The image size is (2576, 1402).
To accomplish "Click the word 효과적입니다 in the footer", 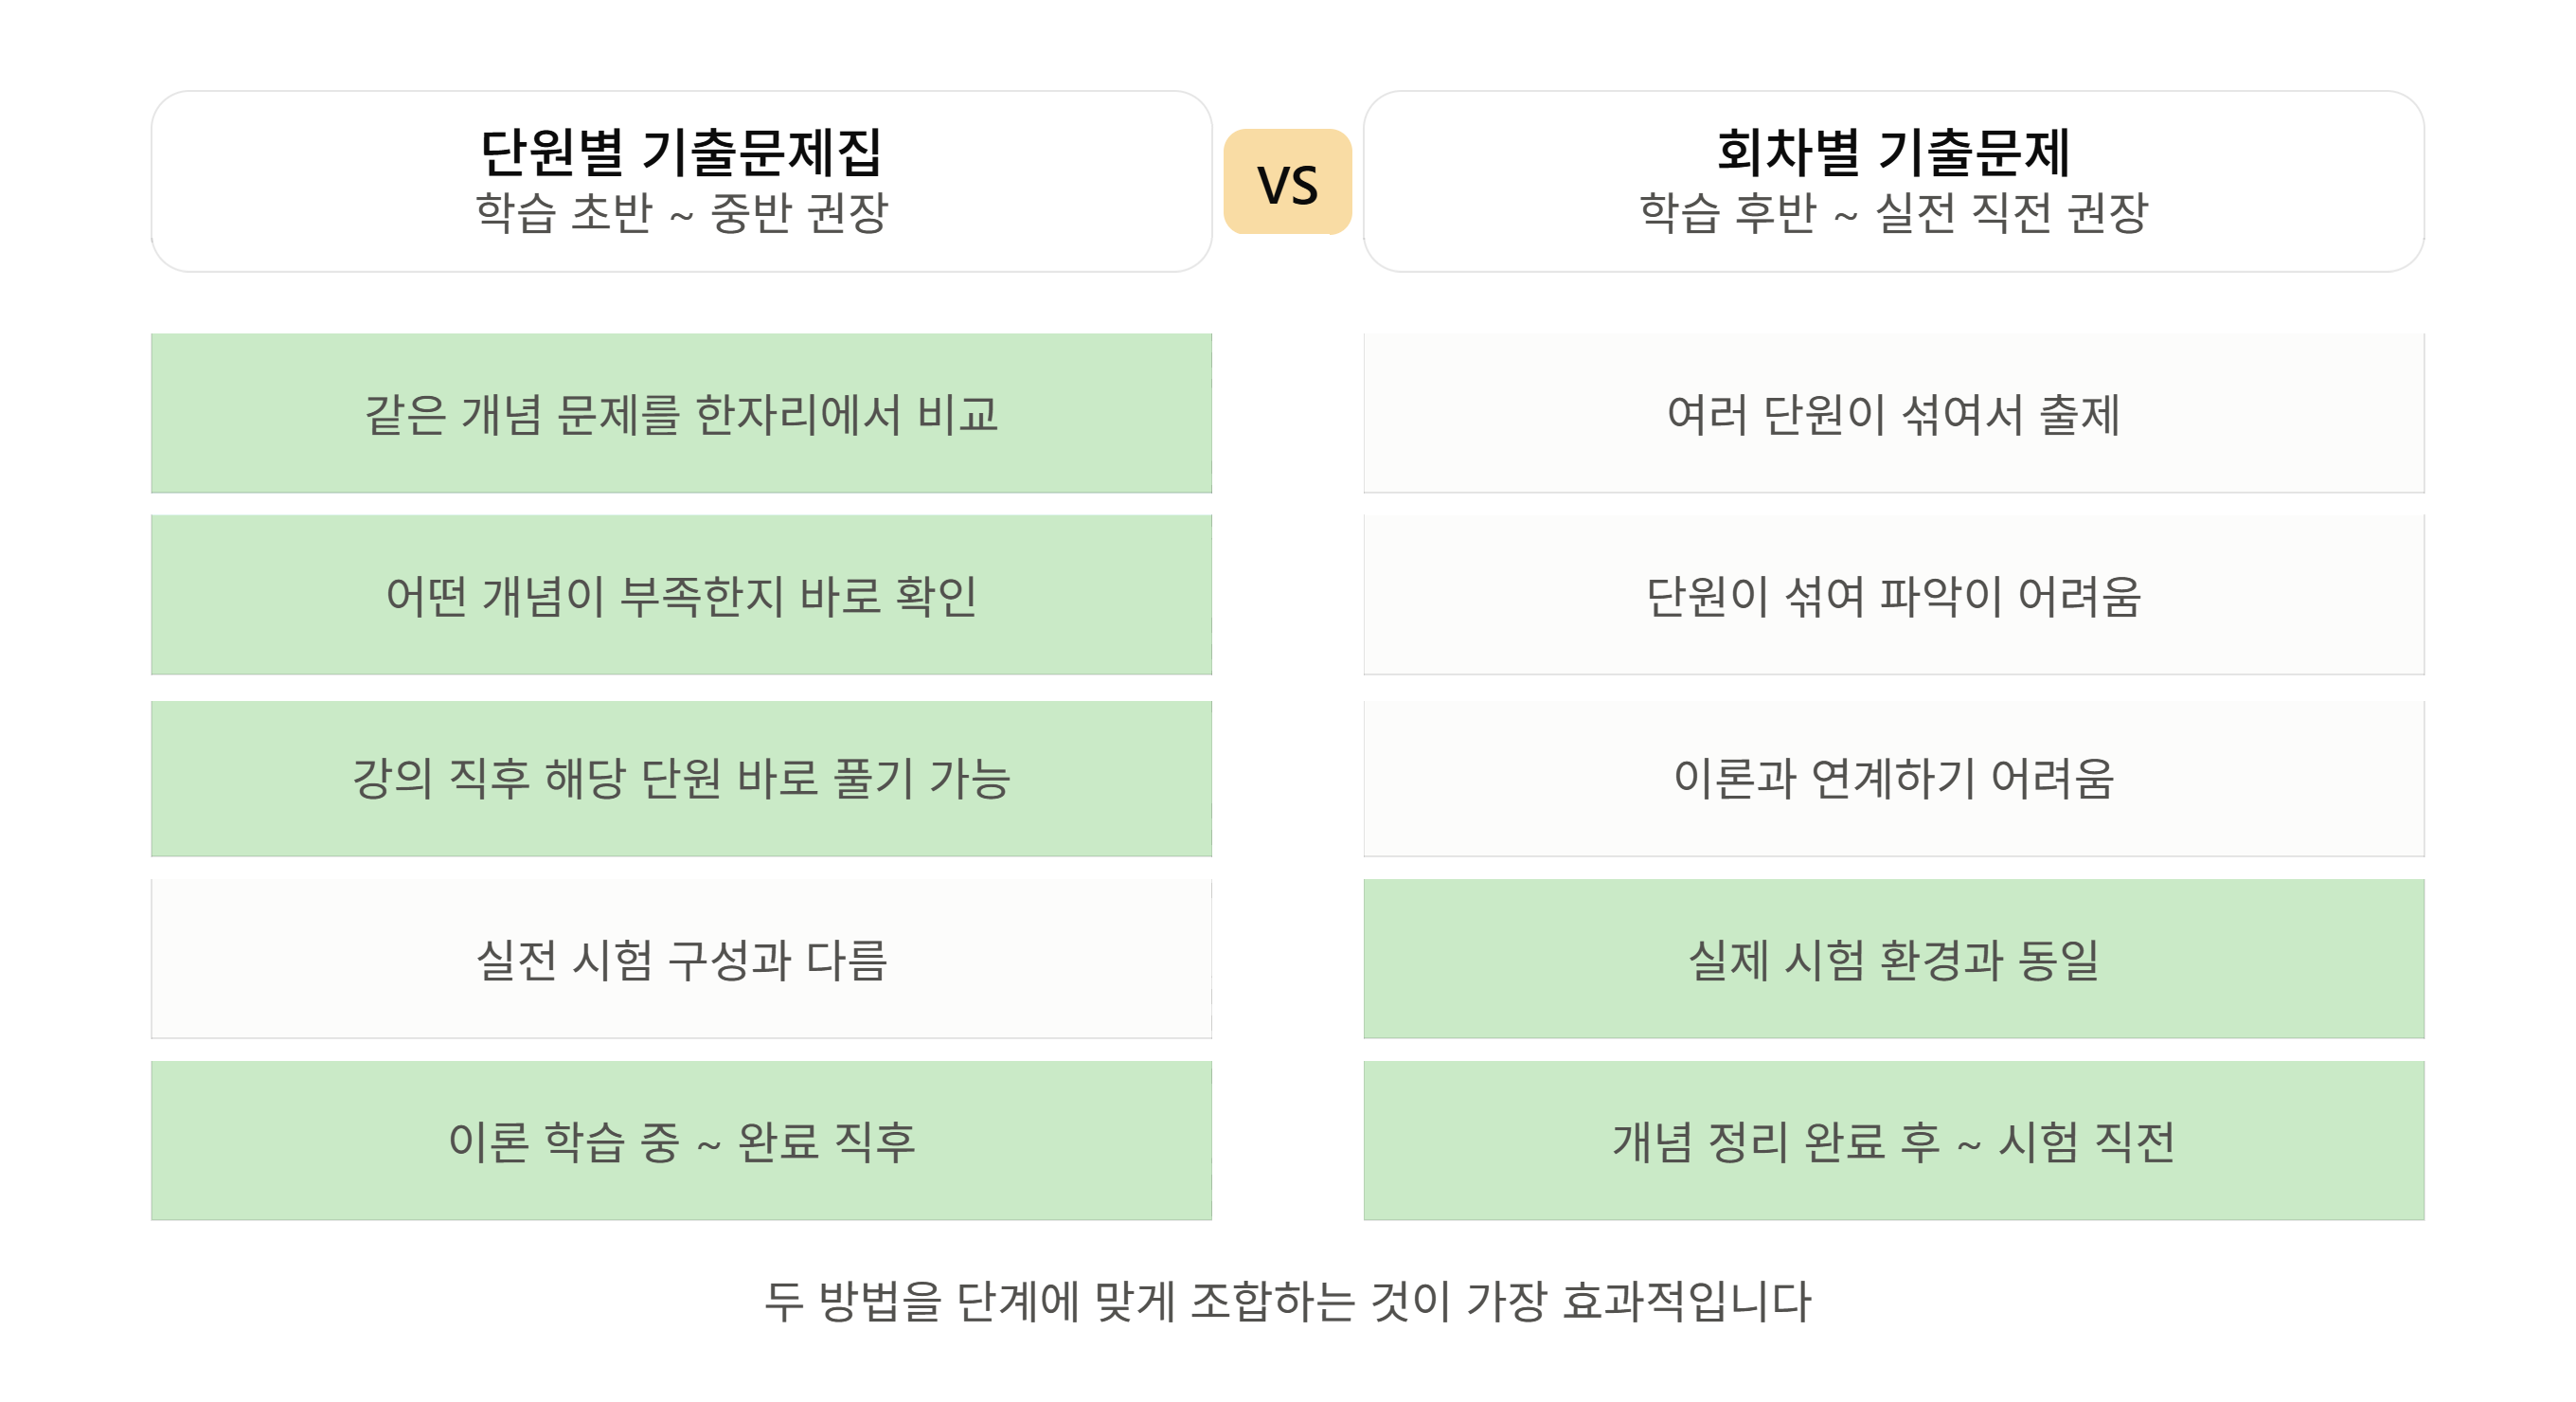I will tap(1686, 1301).
